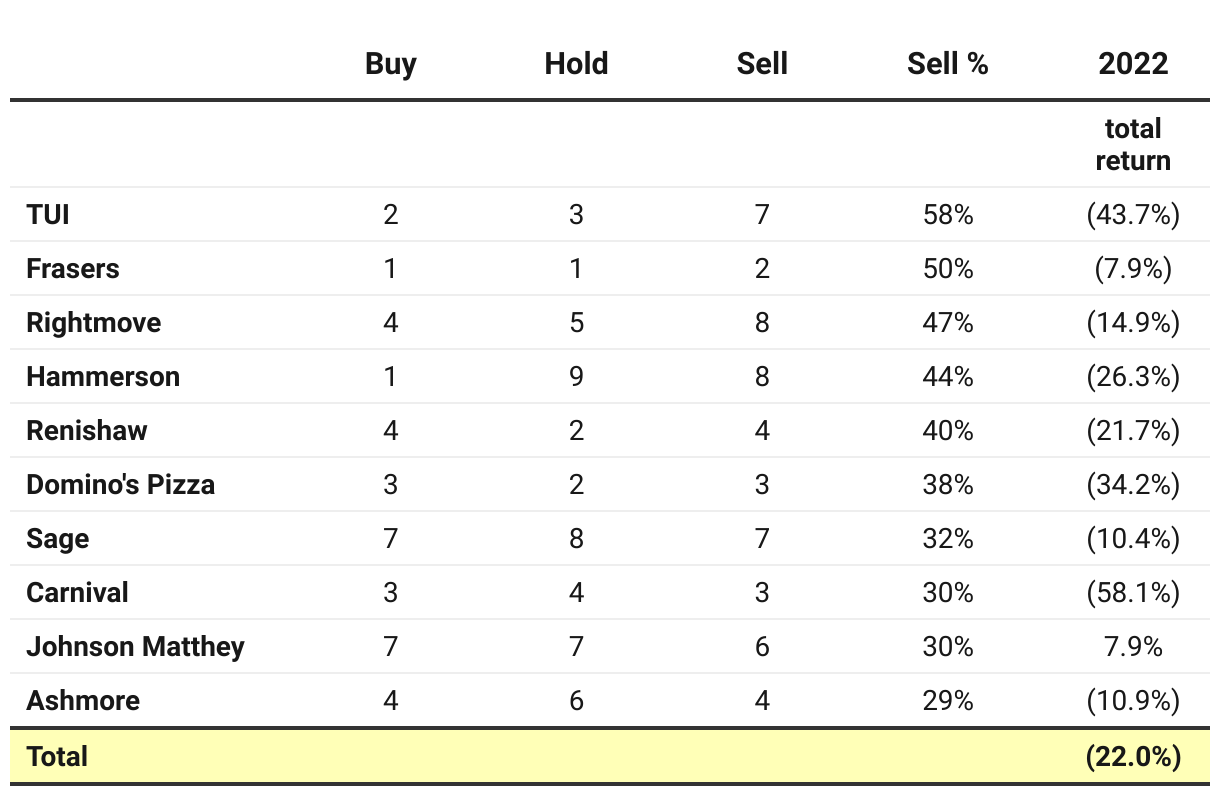Screen dimensions: 1220x796
Task: Select the Rightmove row label
Action: (94, 323)
